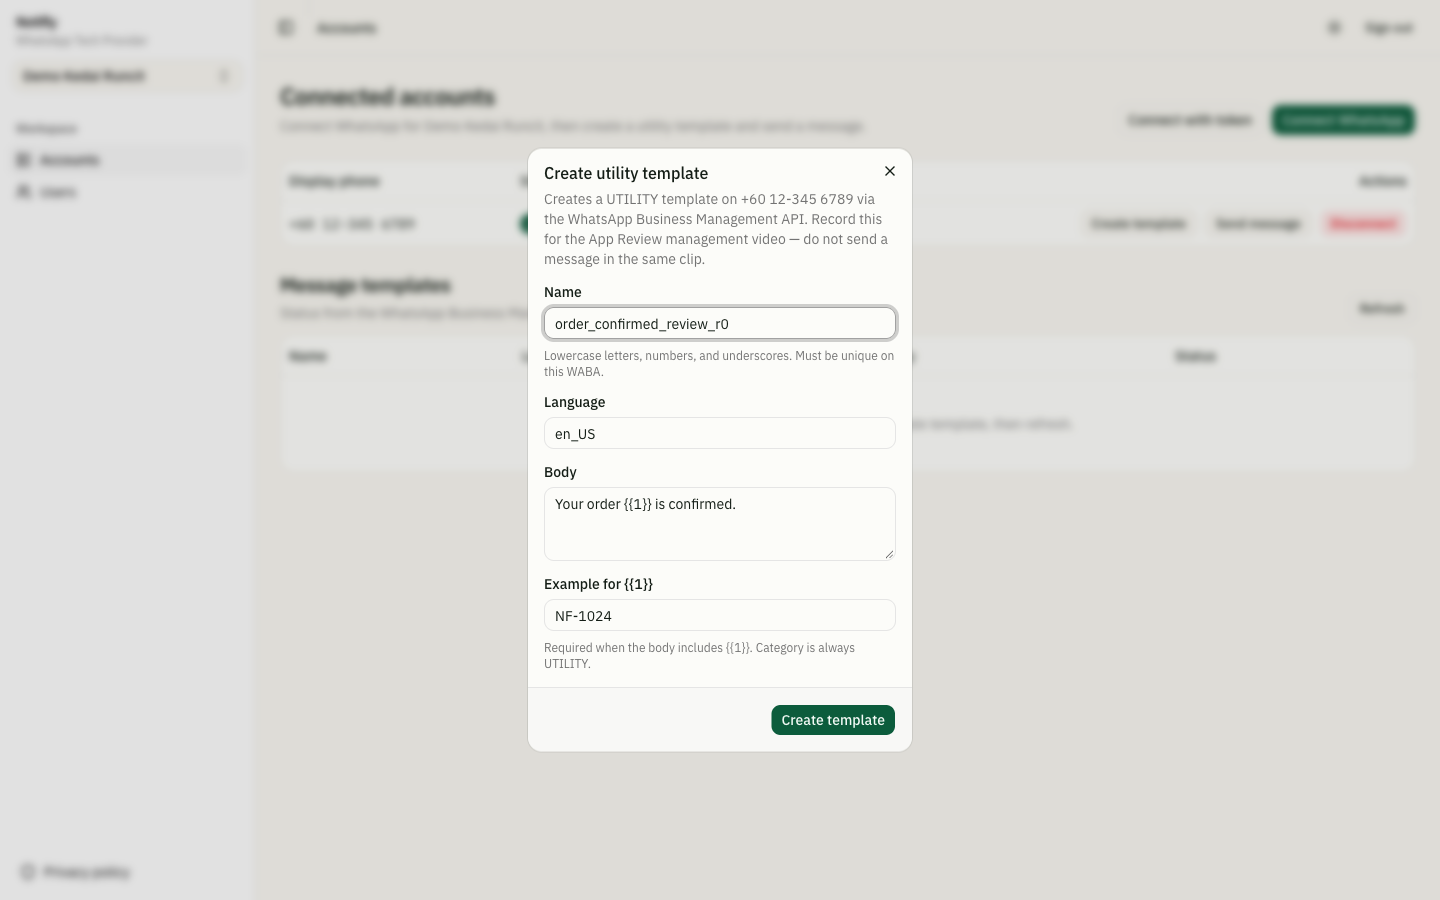This screenshot has width=1440, height=900.
Task: Click the red Disconnect button
Action: coord(1363,224)
